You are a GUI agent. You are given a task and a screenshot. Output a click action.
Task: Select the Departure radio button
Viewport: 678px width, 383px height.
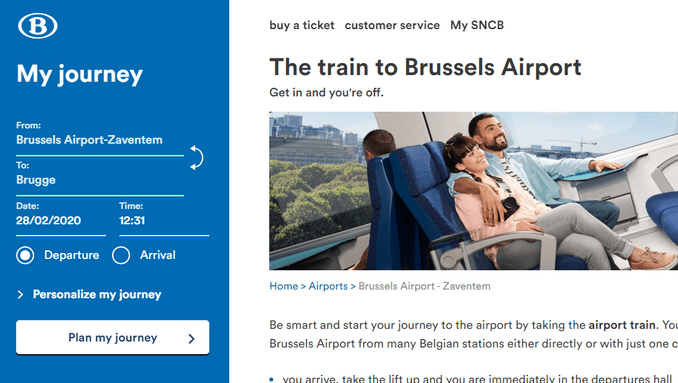25,255
